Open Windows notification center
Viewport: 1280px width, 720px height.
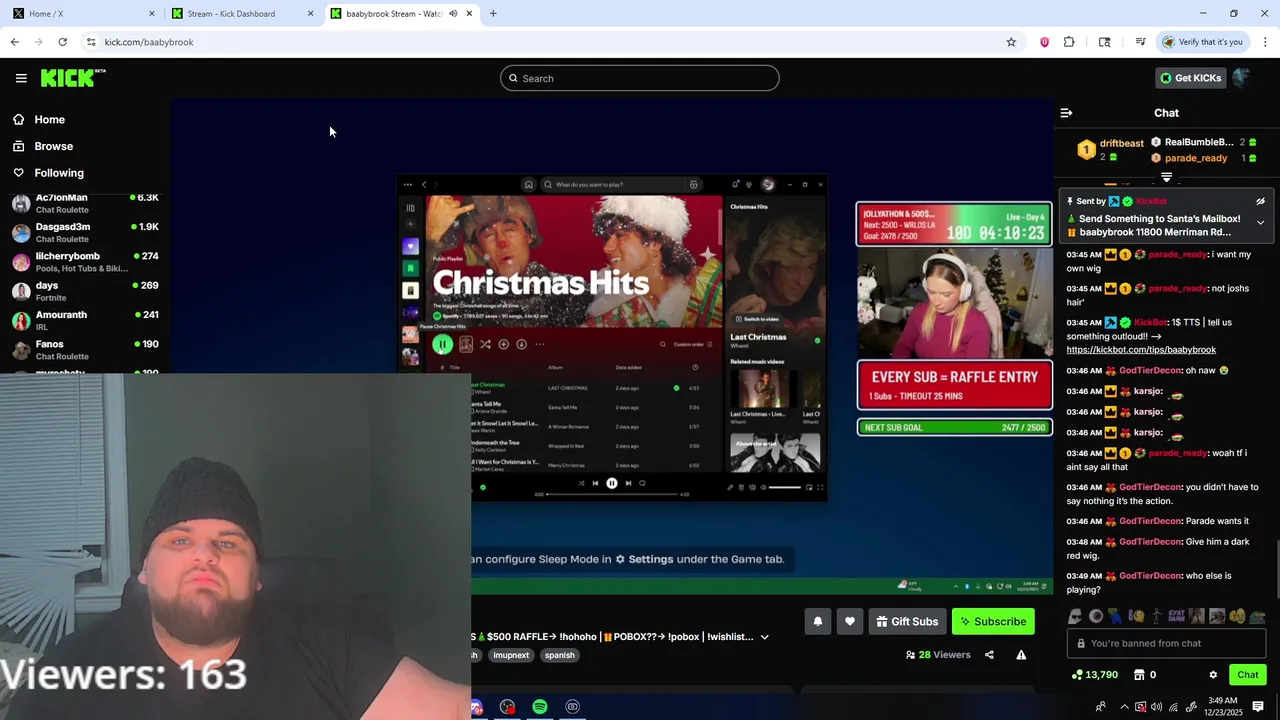pos(1258,707)
